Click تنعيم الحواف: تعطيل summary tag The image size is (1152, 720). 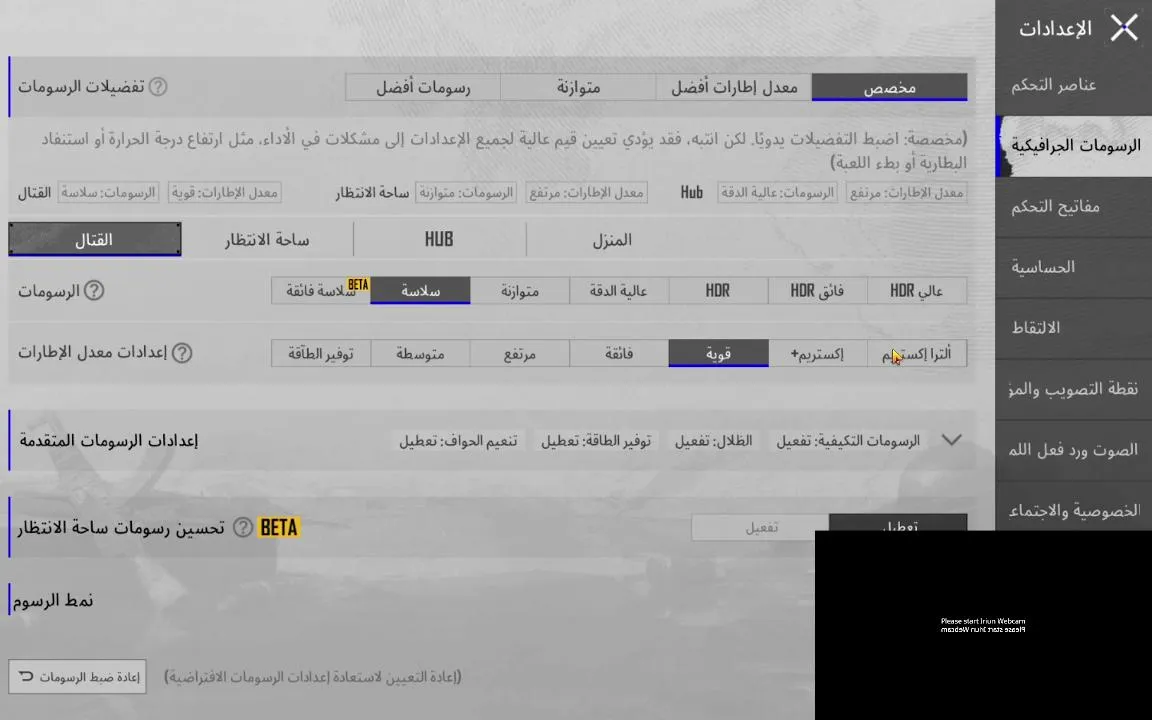(x=458, y=441)
